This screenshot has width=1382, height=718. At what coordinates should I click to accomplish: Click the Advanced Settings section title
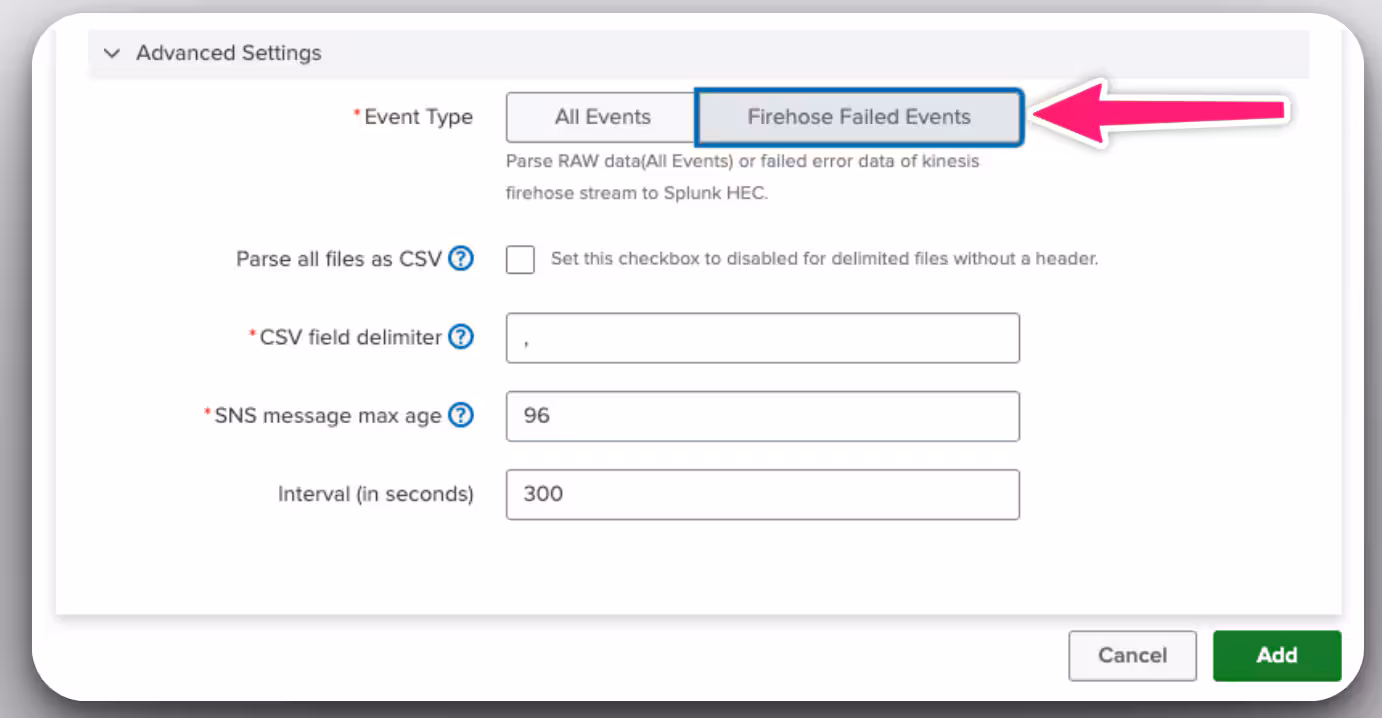pyautogui.click(x=228, y=53)
